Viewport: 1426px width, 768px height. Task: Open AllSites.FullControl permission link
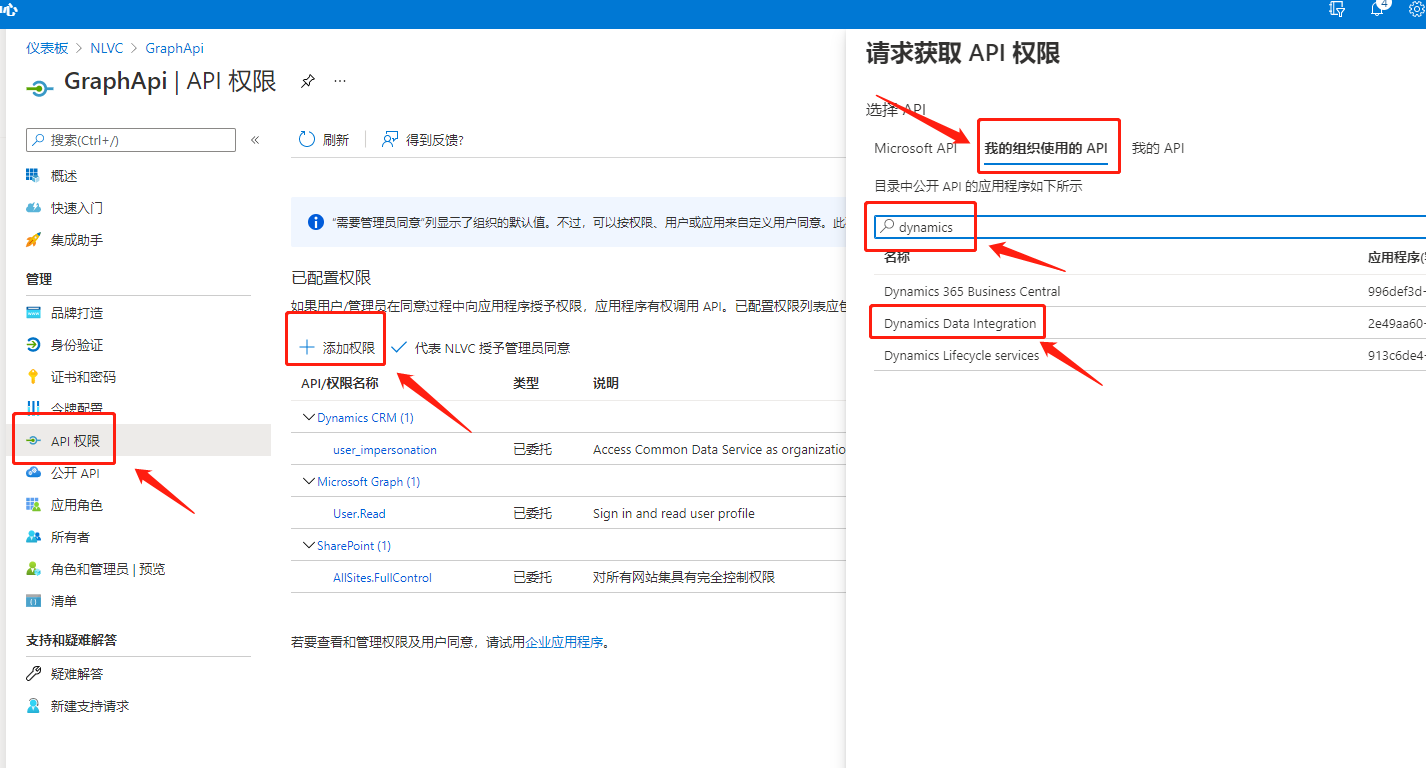click(383, 578)
